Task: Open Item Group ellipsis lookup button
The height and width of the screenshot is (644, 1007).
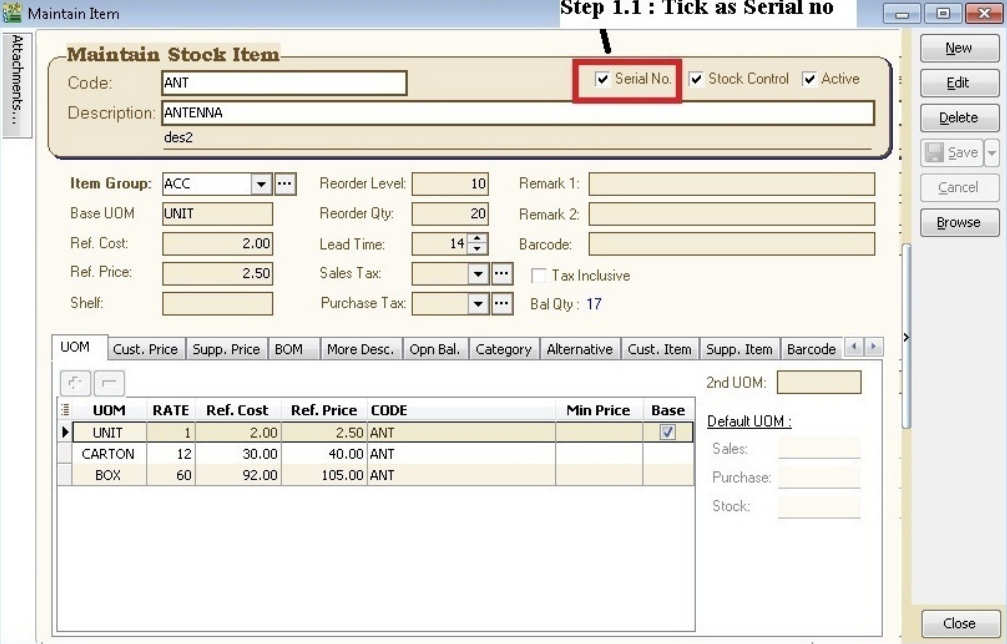Action: (286, 184)
